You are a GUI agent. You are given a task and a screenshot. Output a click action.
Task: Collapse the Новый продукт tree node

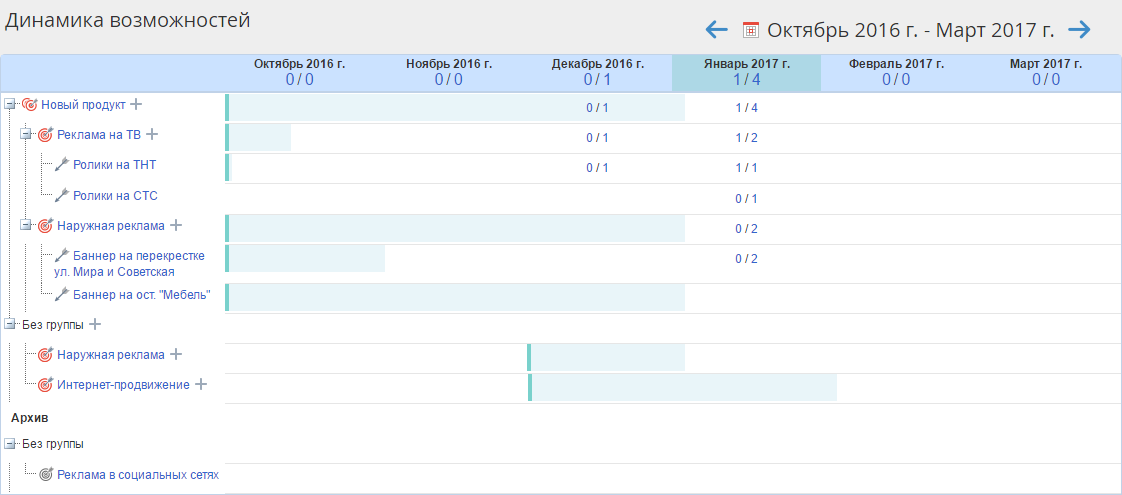click(10, 104)
